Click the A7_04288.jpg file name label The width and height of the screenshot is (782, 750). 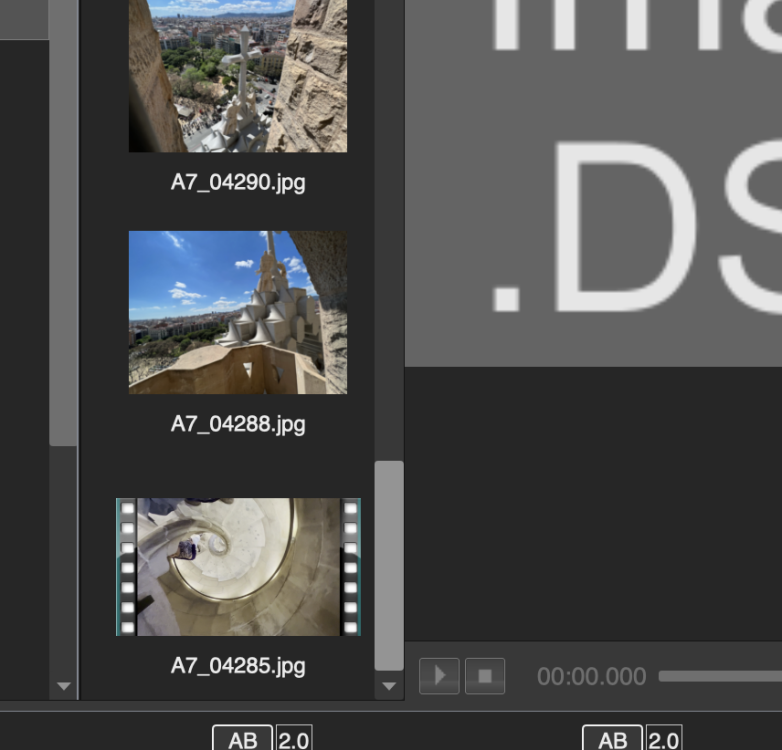point(238,424)
